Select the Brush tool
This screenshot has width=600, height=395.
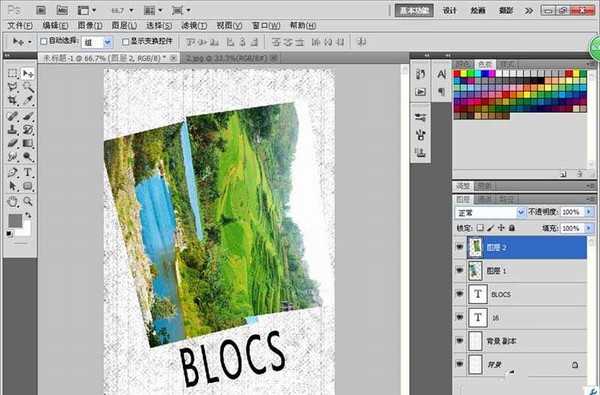click(28, 116)
